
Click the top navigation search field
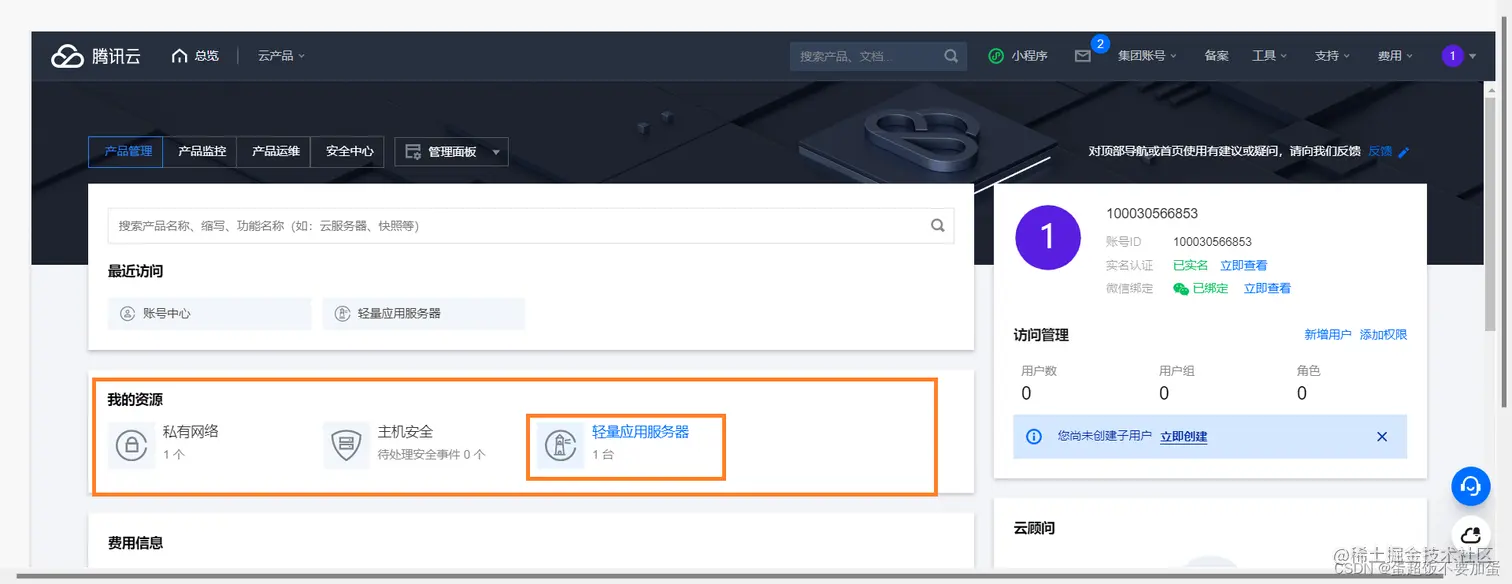[878, 56]
